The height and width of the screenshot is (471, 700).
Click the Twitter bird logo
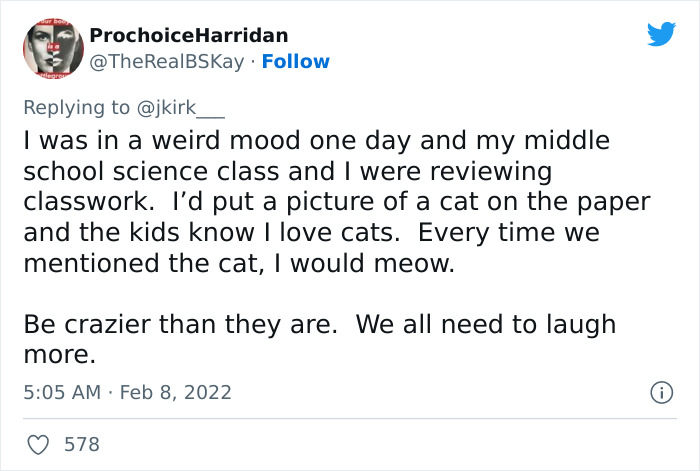[x=661, y=34]
